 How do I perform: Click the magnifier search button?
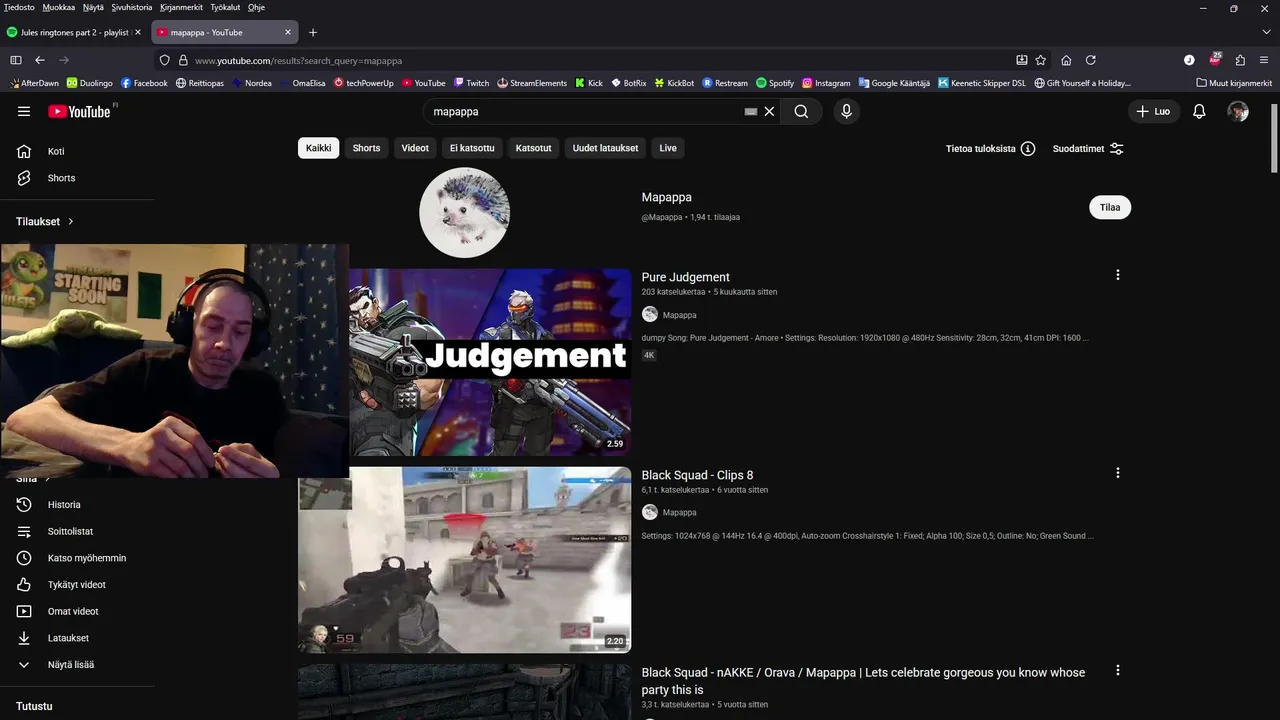pos(801,112)
